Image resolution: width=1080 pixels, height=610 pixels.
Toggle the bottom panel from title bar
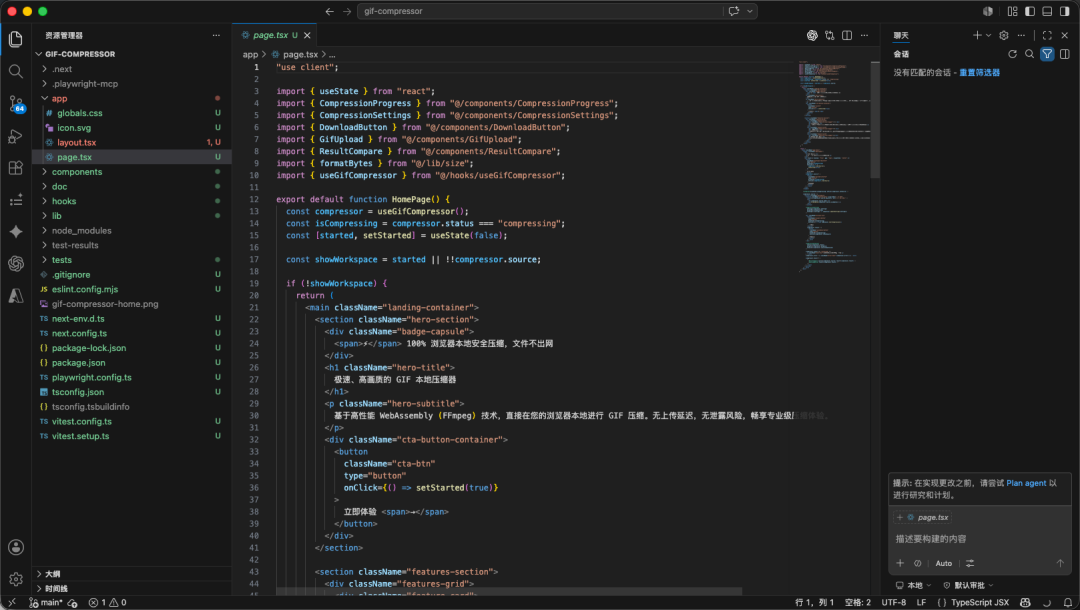coord(1047,11)
